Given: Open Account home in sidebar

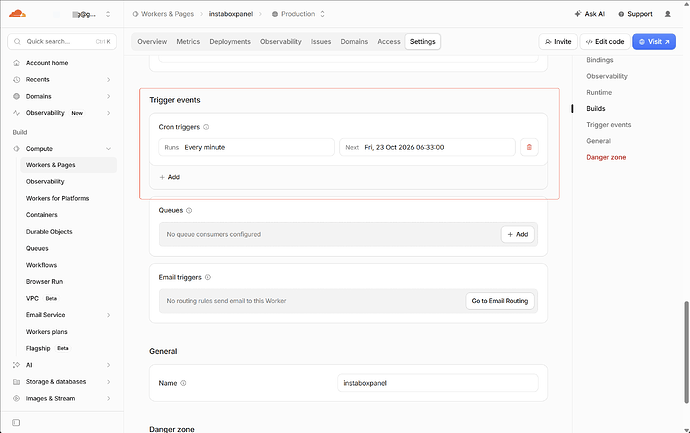Looking at the screenshot, I should point(47,63).
